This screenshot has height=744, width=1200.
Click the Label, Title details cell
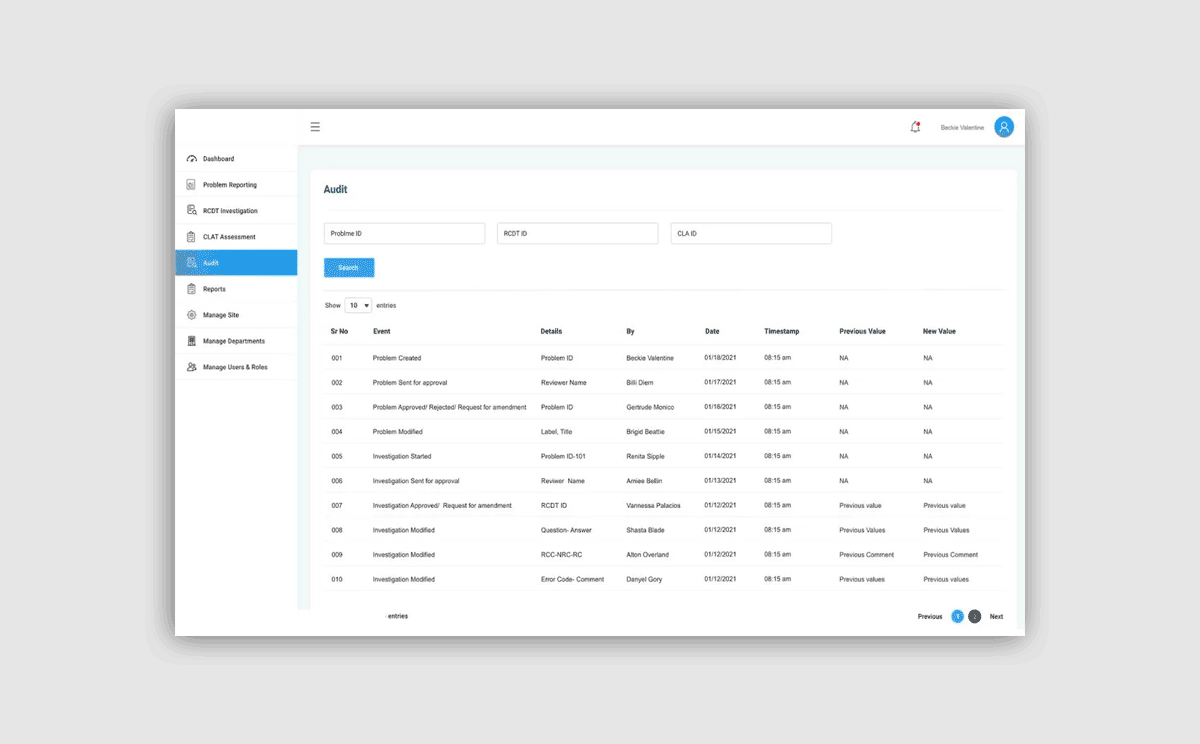[x=556, y=432]
